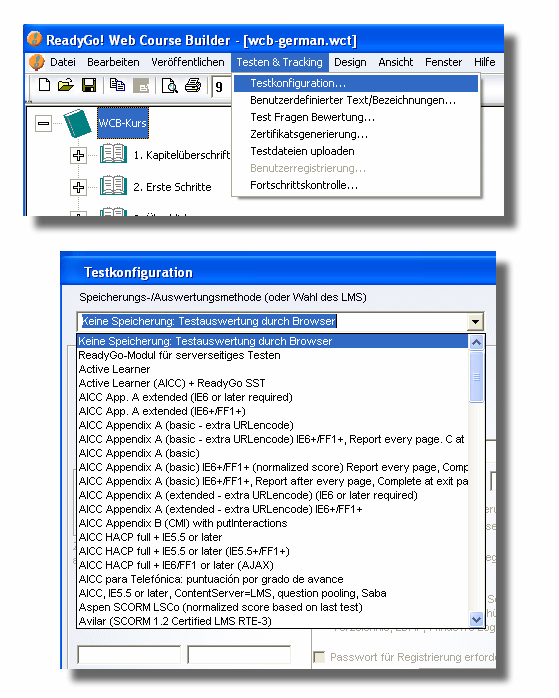Select the WCB-Kurs tree label
This screenshot has width=559, height=698.
click(x=123, y=123)
